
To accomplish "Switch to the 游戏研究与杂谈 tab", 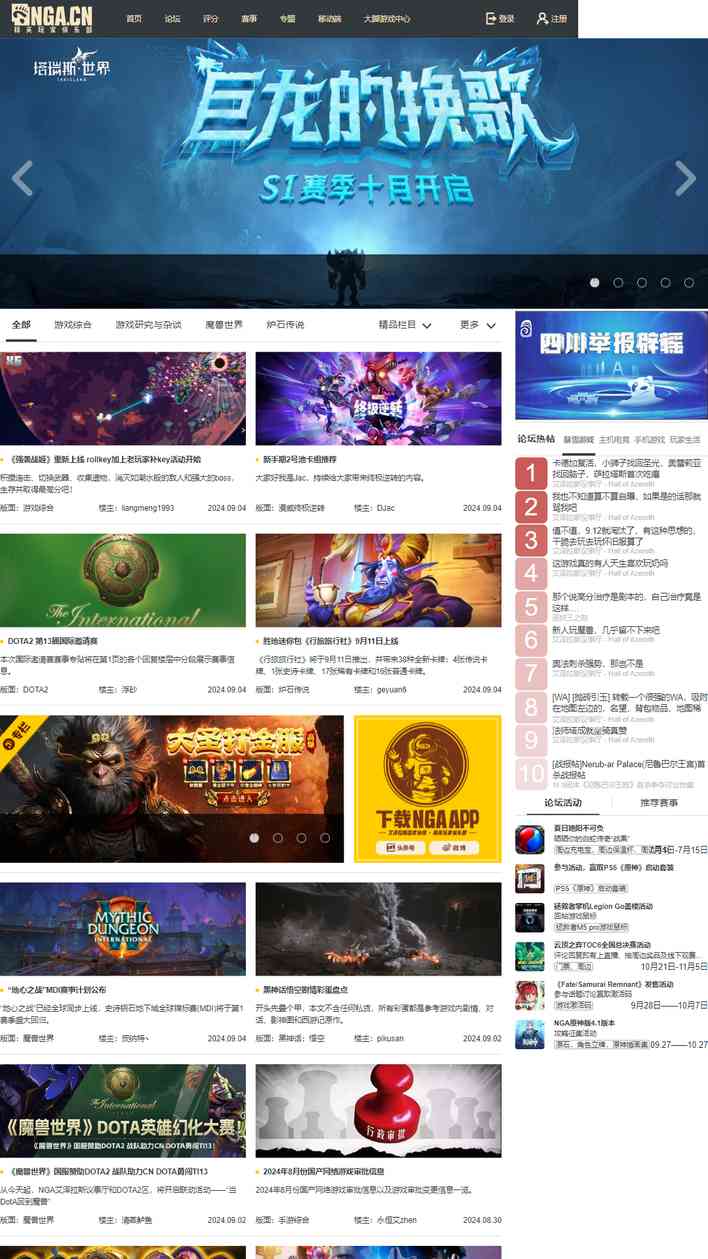I will (148, 325).
